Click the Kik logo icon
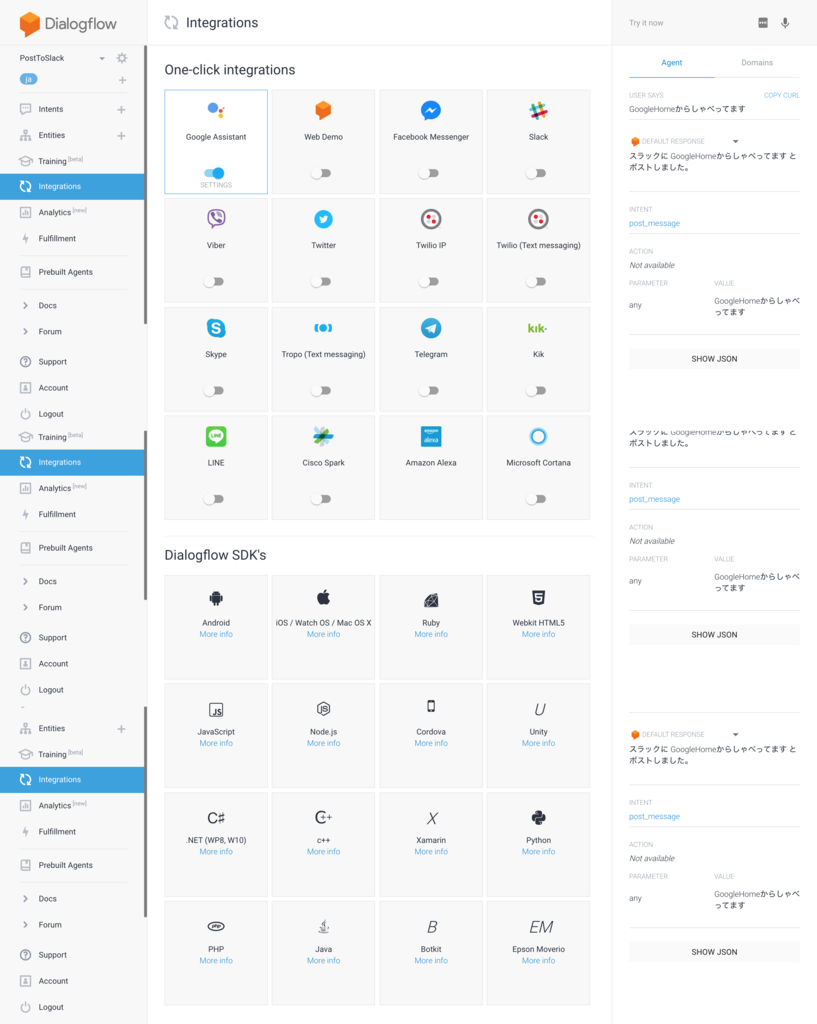The width and height of the screenshot is (817, 1024). pyautogui.click(x=537, y=328)
